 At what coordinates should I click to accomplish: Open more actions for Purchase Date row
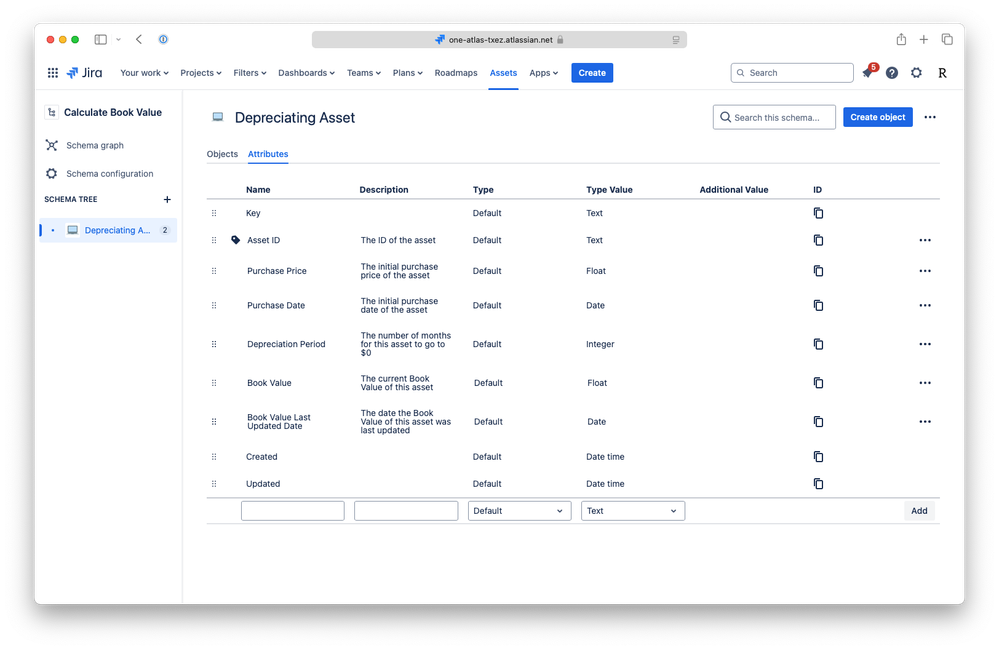(925, 305)
